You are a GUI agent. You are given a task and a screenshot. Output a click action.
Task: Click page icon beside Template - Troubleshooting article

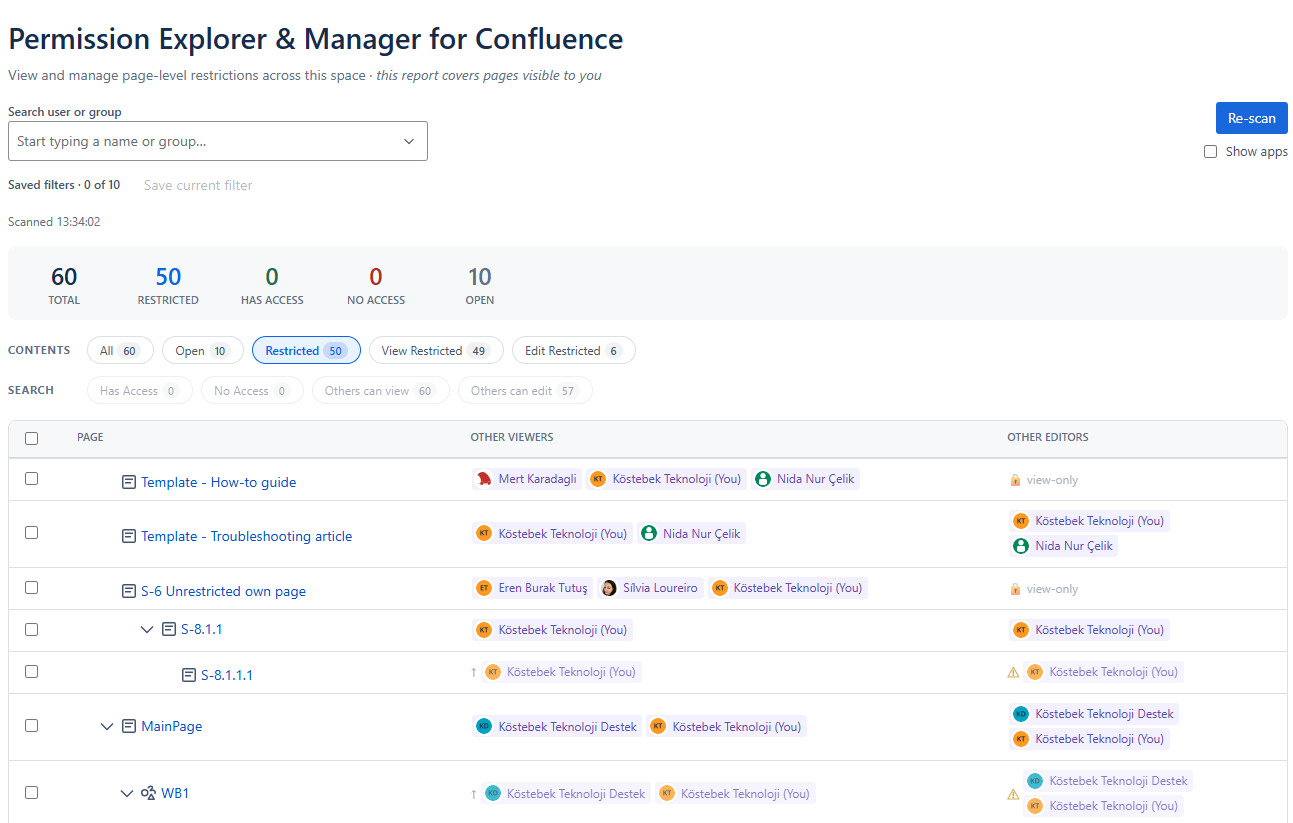[x=129, y=536]
